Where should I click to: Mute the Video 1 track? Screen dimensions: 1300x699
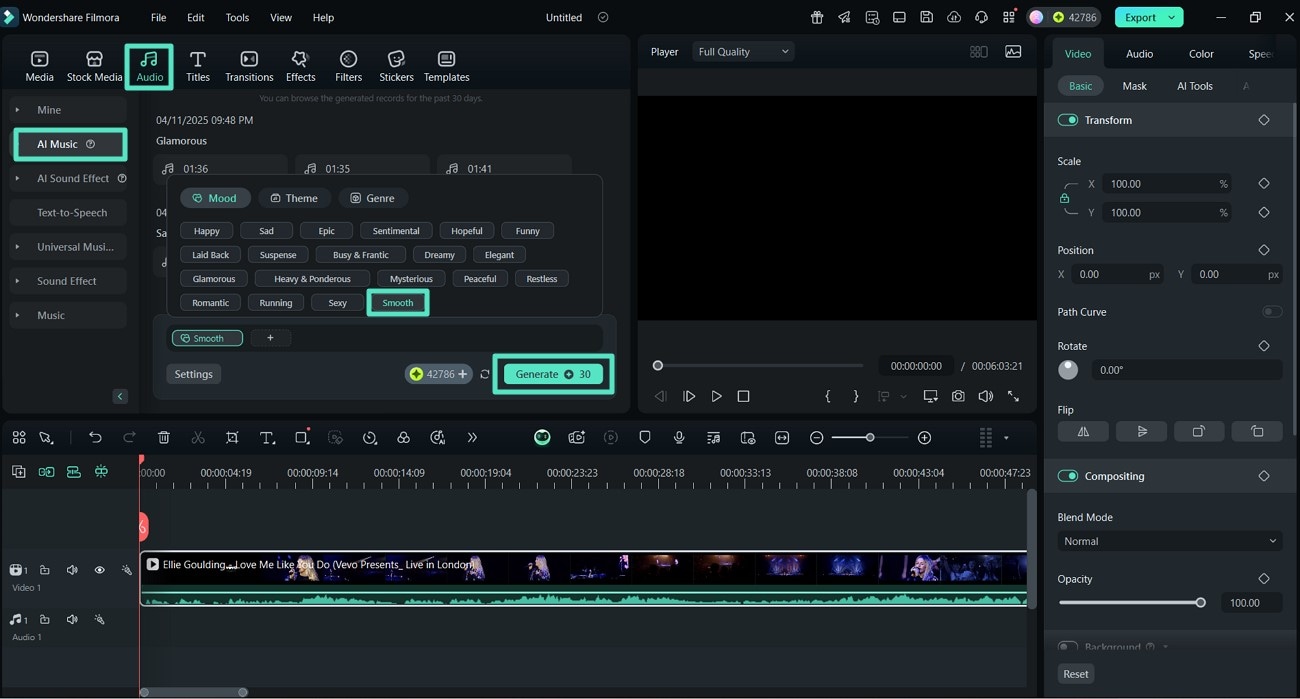point(72,570)
